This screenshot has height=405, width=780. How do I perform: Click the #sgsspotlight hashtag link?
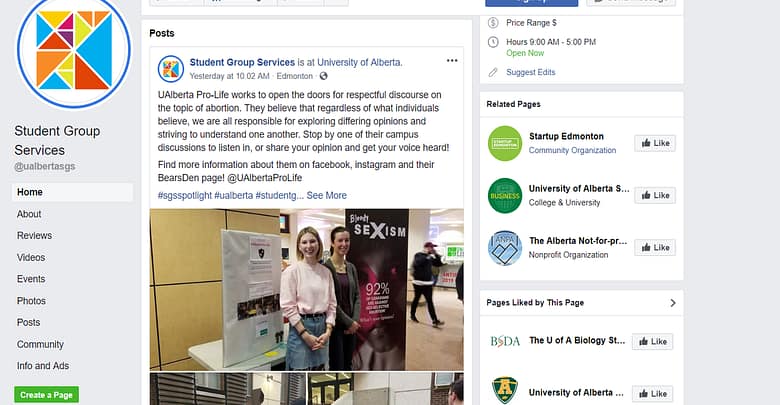185,196
